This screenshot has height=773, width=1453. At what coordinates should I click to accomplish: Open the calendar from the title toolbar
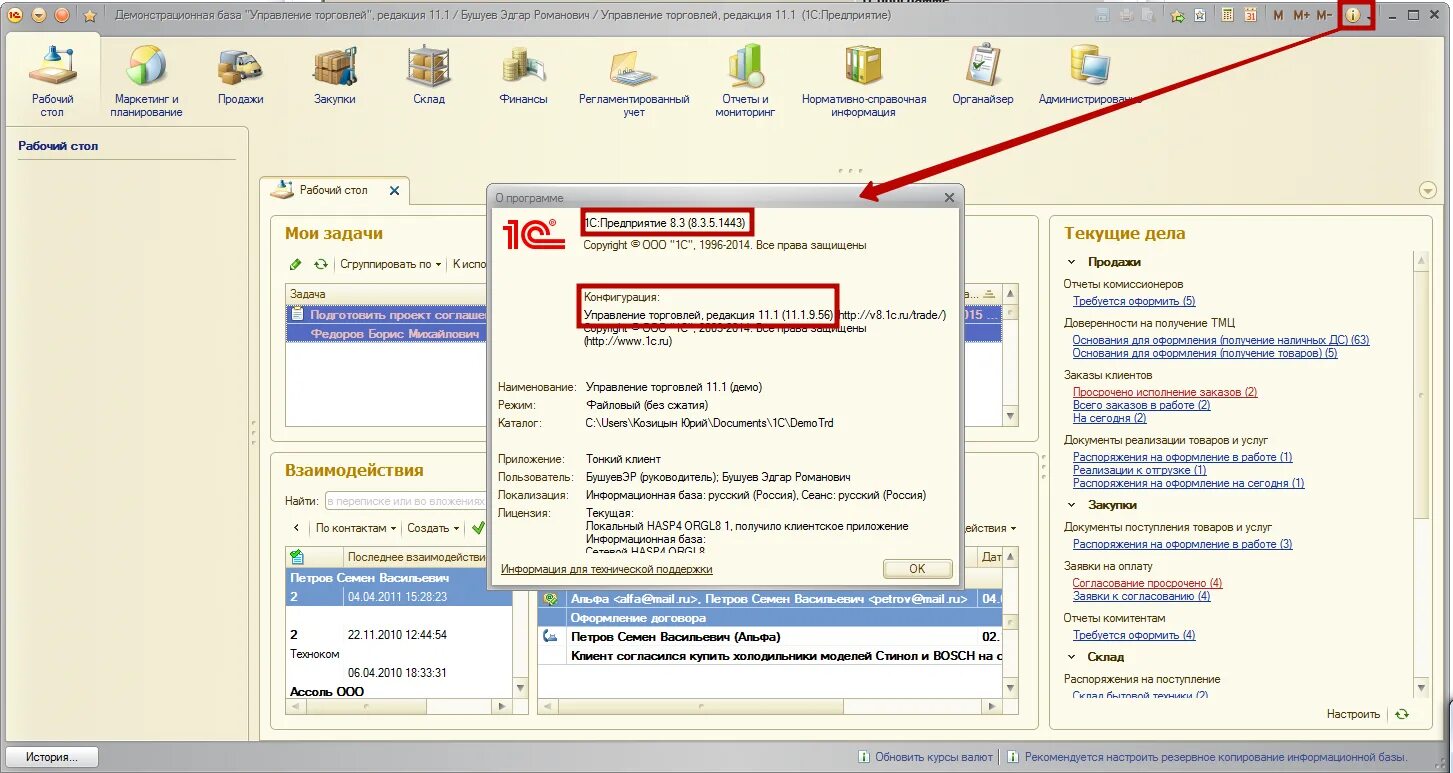[x=1249, y=15]
